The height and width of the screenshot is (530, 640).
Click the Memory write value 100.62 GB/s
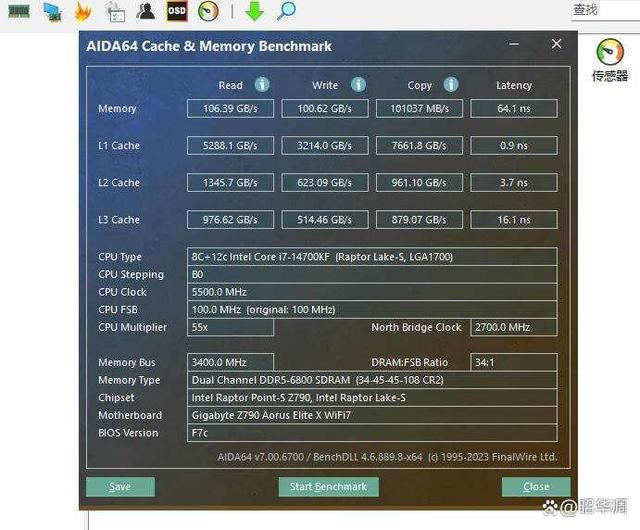click(x=325, y=109)
